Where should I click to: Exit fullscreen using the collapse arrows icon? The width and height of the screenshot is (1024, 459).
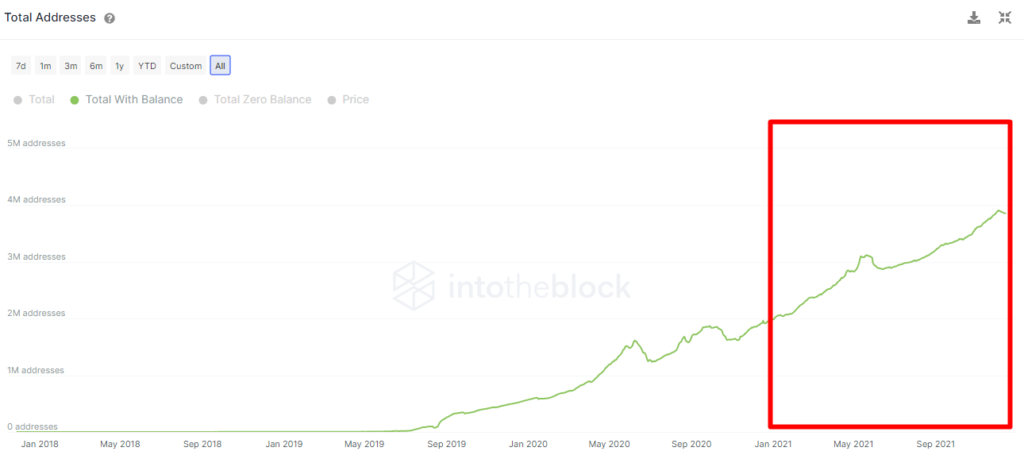click(x=1005, y=18)
